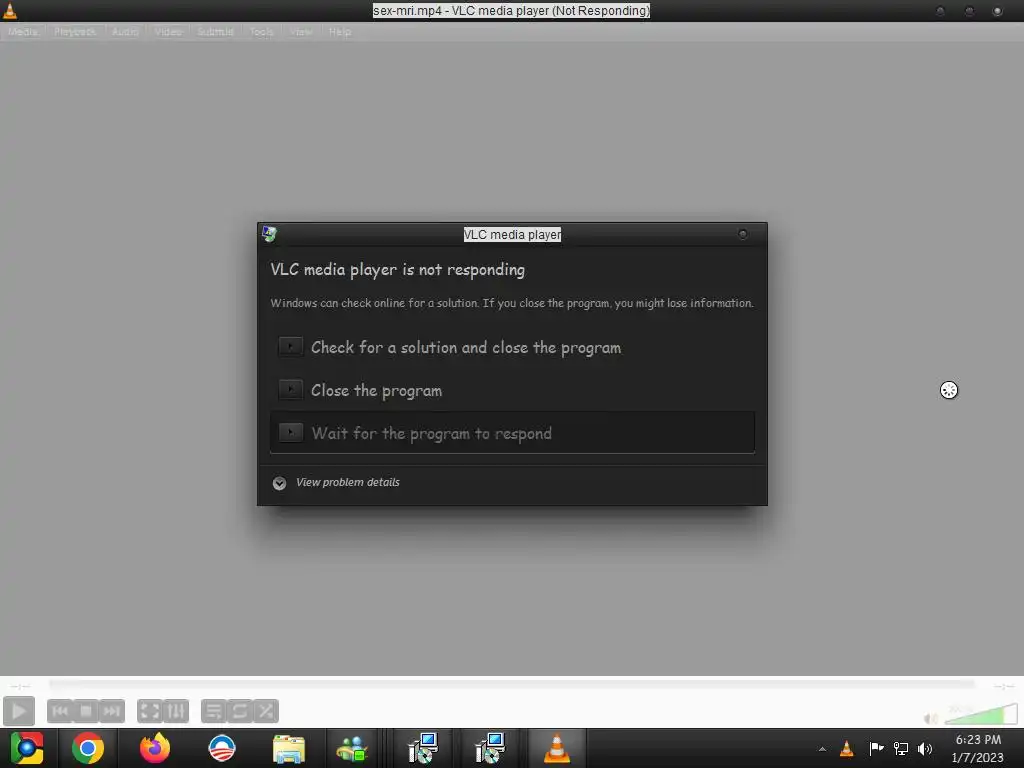Choose Check for a solution and close
The width and height of the screenshot is (1024, 768).
point(513,347)
